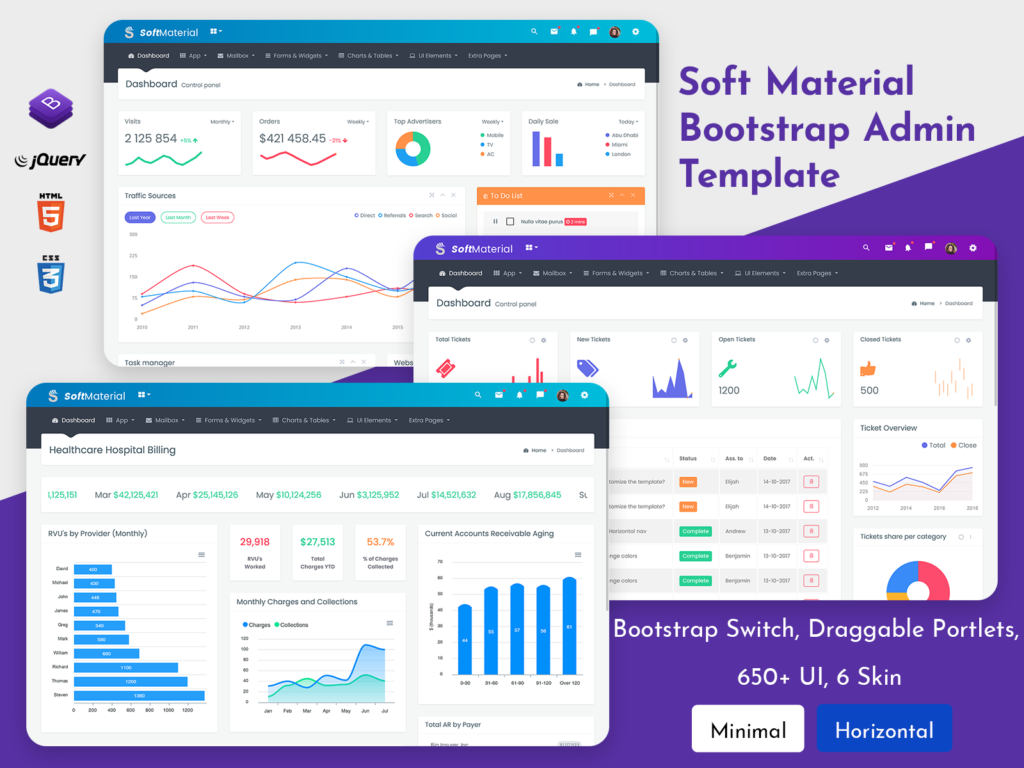
Task: Open the Today dropdown on Daily Sale card
Action: tap(627, 122)
